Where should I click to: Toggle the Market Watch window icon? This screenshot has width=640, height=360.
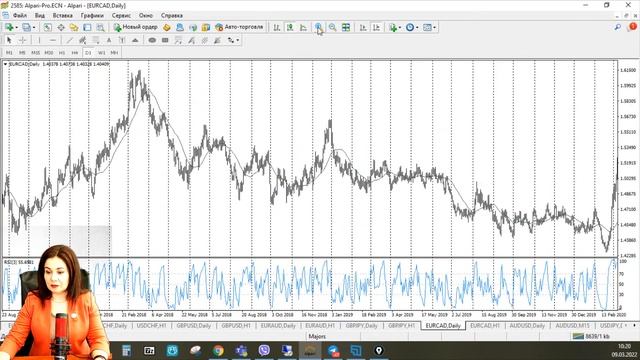click(47, 27)
